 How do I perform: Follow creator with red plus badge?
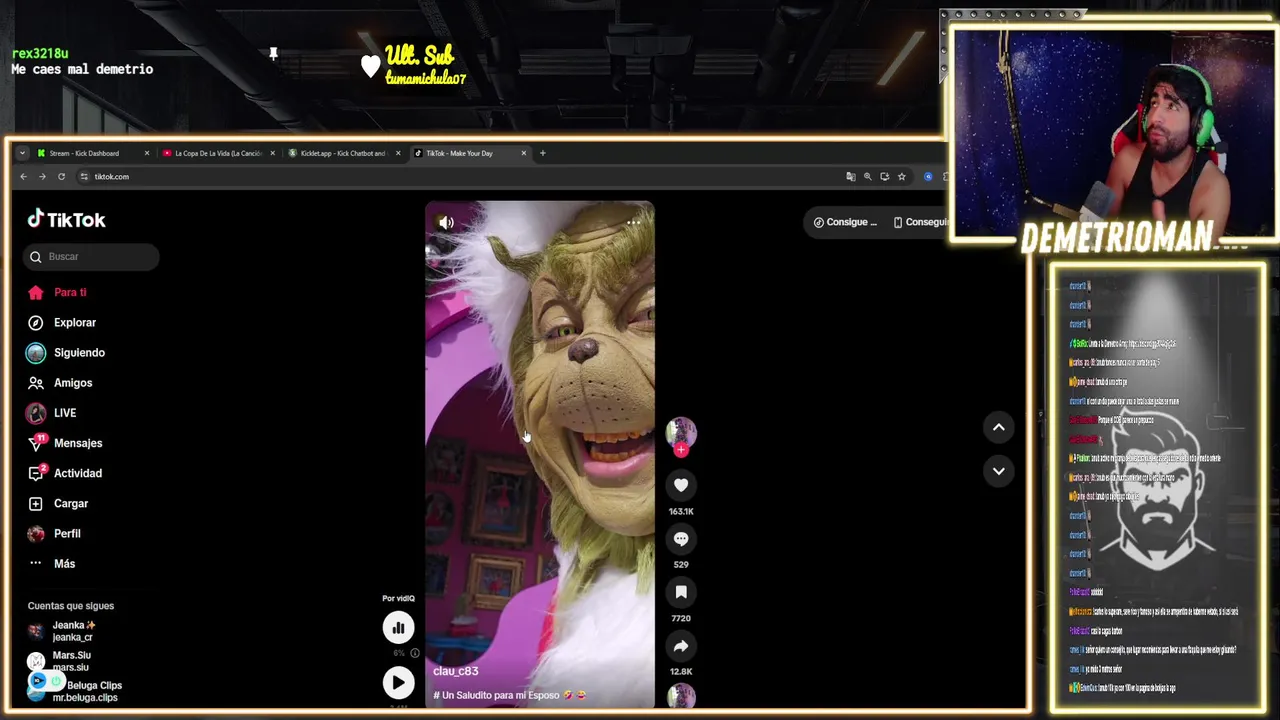(681, 450)
